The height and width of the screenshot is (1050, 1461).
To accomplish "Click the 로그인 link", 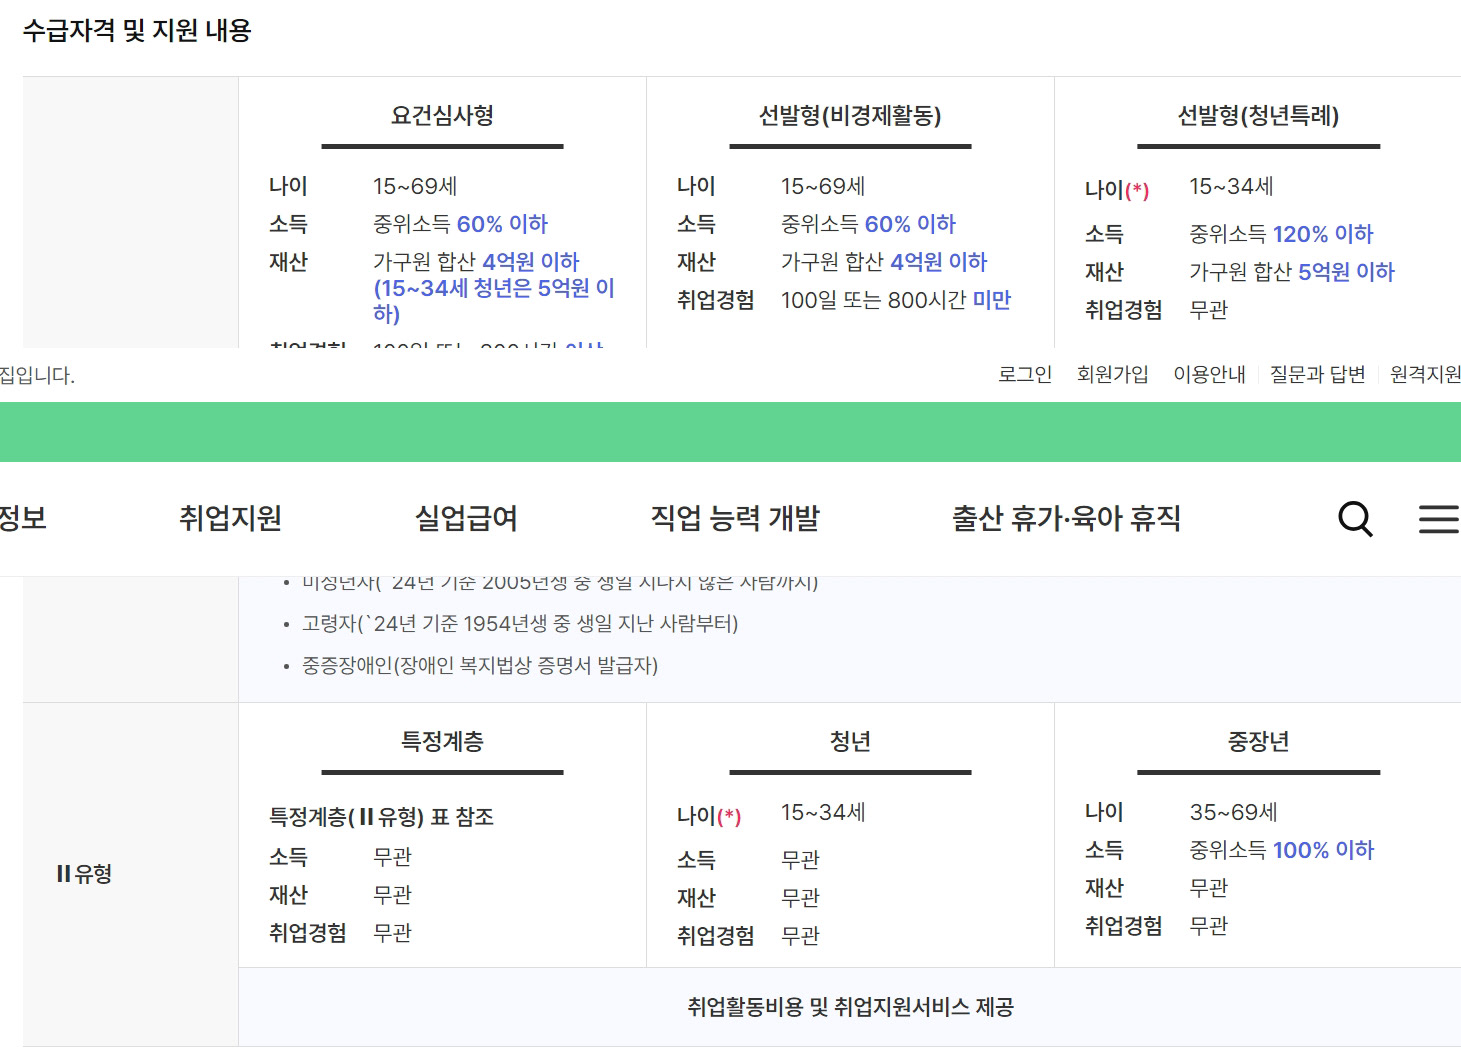I will click(x=1025, y=374).
